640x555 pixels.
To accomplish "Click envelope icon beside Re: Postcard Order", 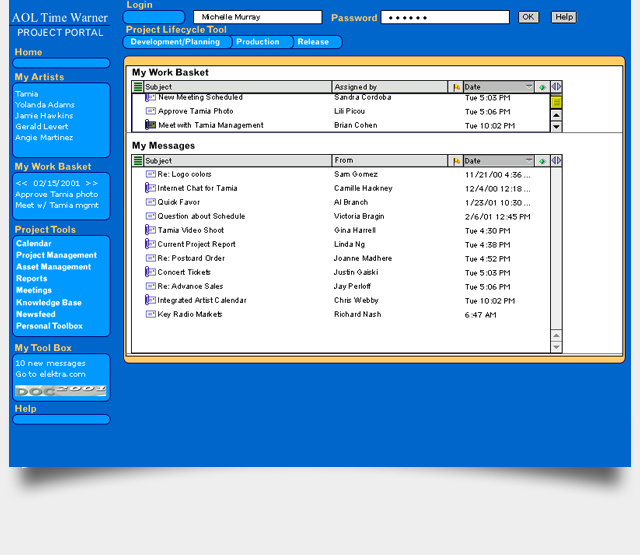I will tap(151, 258).
